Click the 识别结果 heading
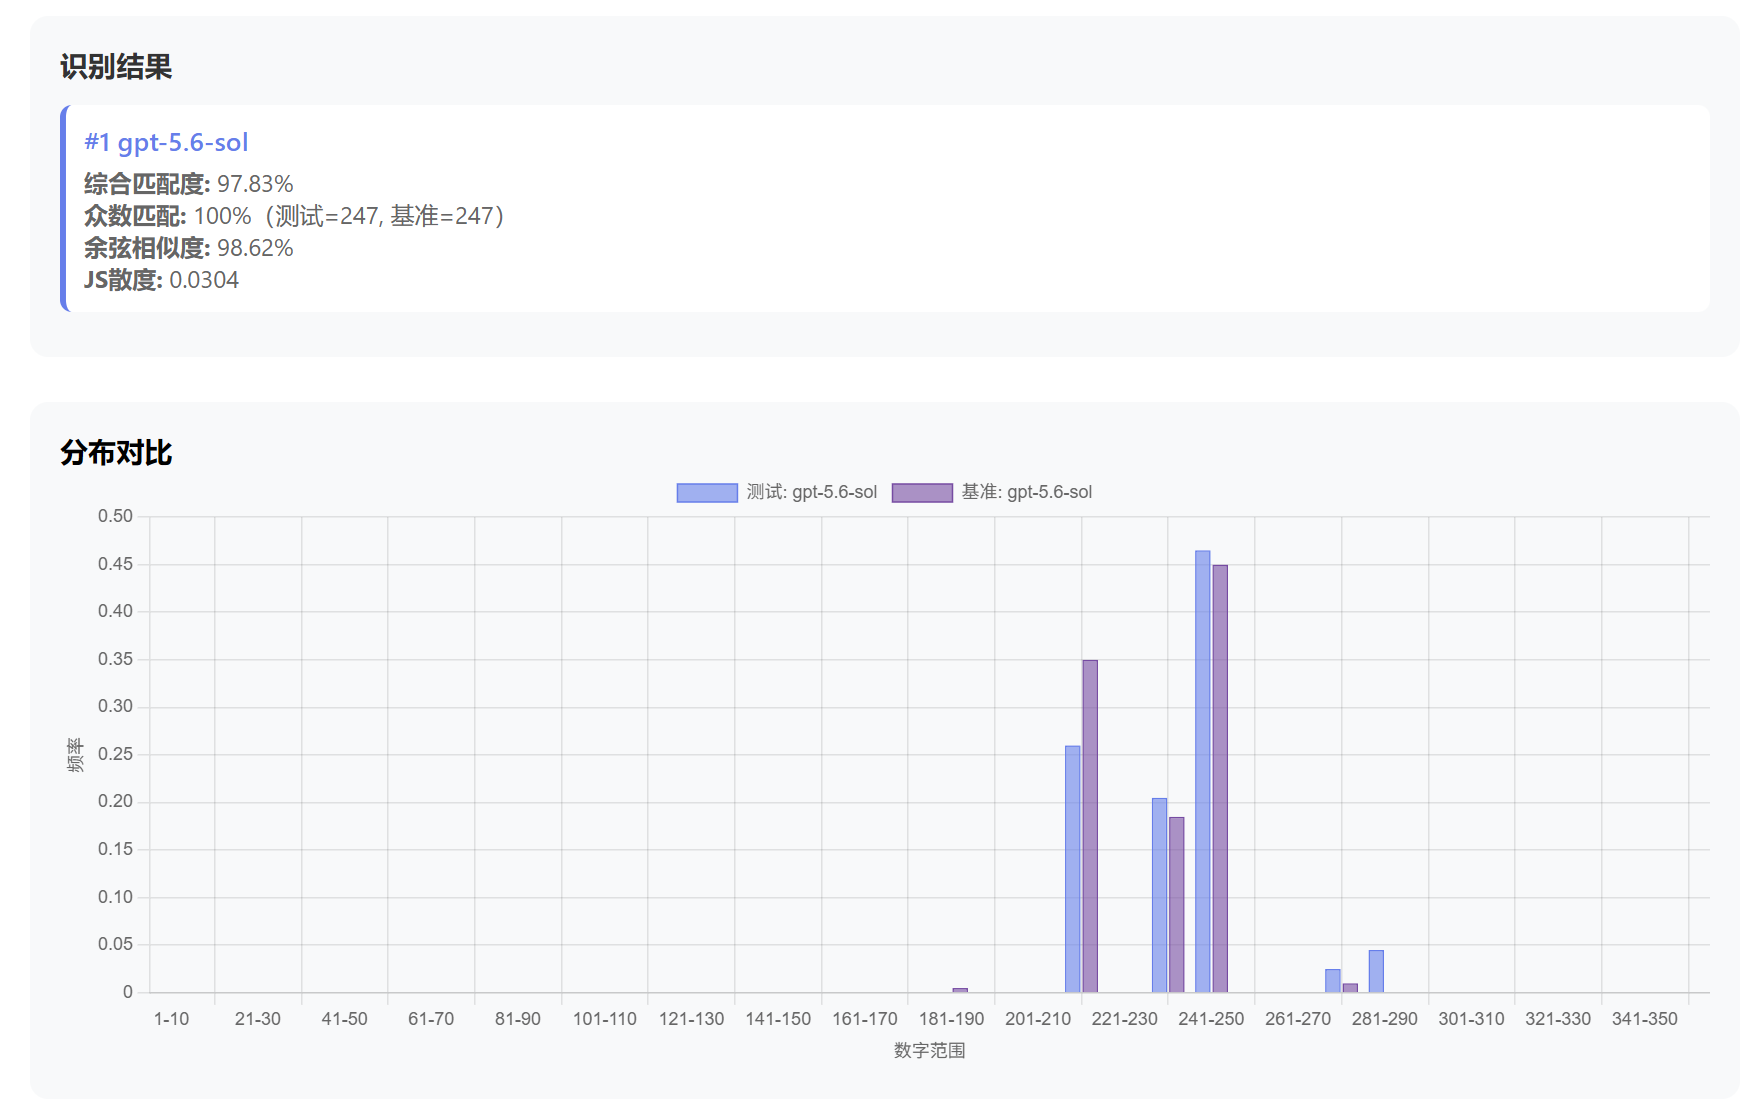1753x1111 pixels. point(116,67)
